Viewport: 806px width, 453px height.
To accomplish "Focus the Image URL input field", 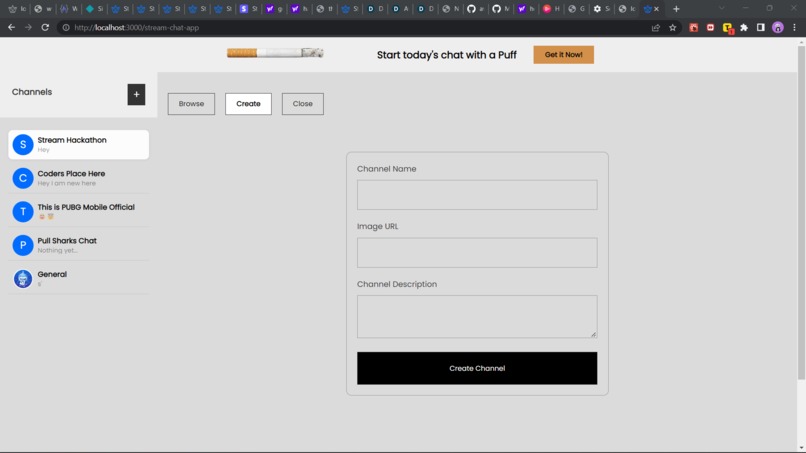I will coord(477,252).
